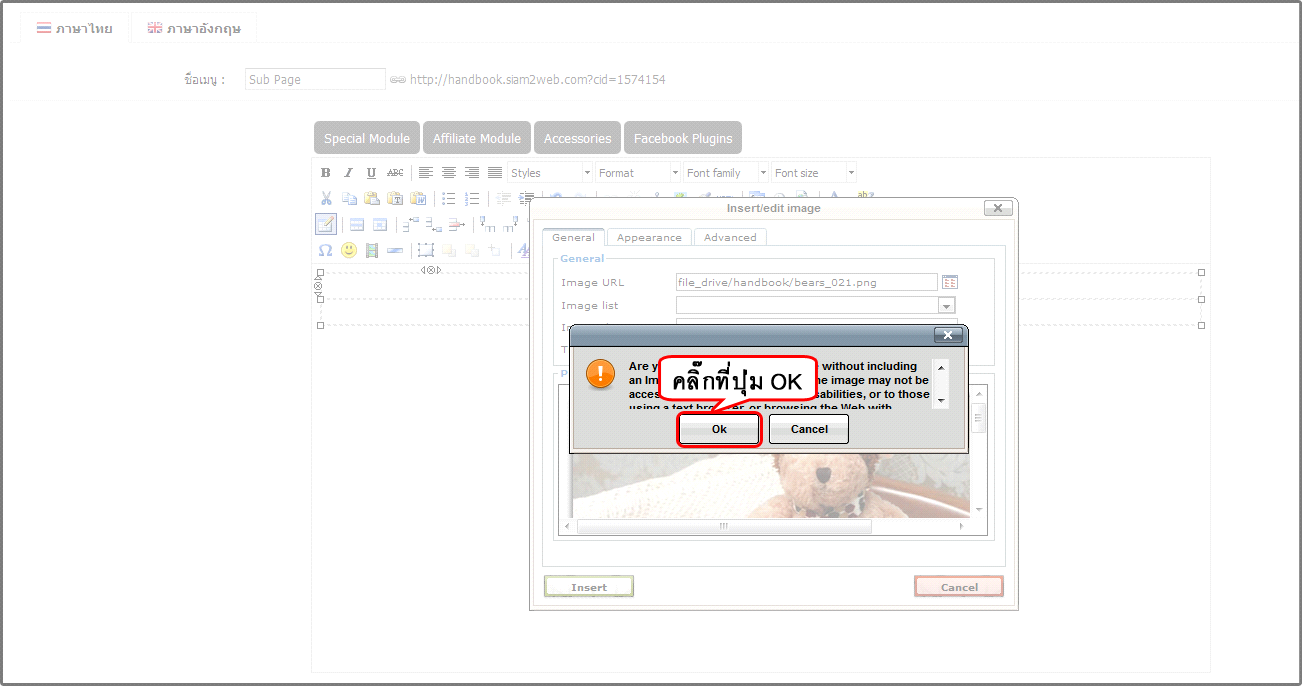Paste from Word icon
This screenshot has height=686, width=1302.
(418, 199)
